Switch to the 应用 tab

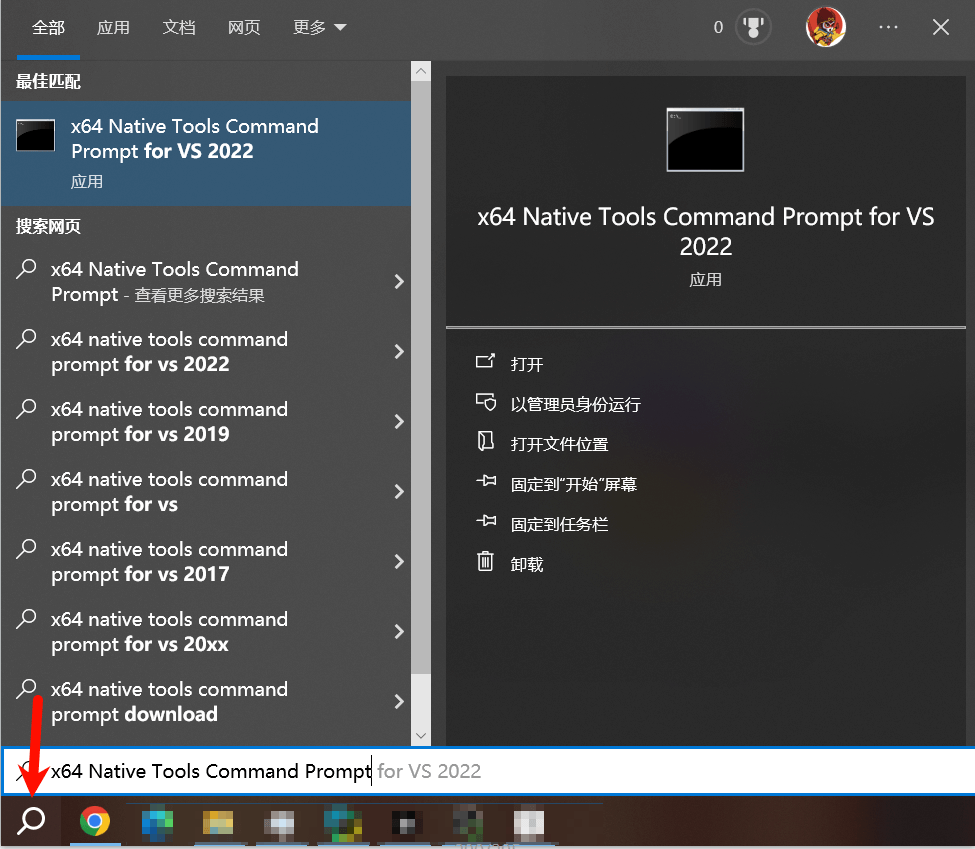(x=113, y=27)
